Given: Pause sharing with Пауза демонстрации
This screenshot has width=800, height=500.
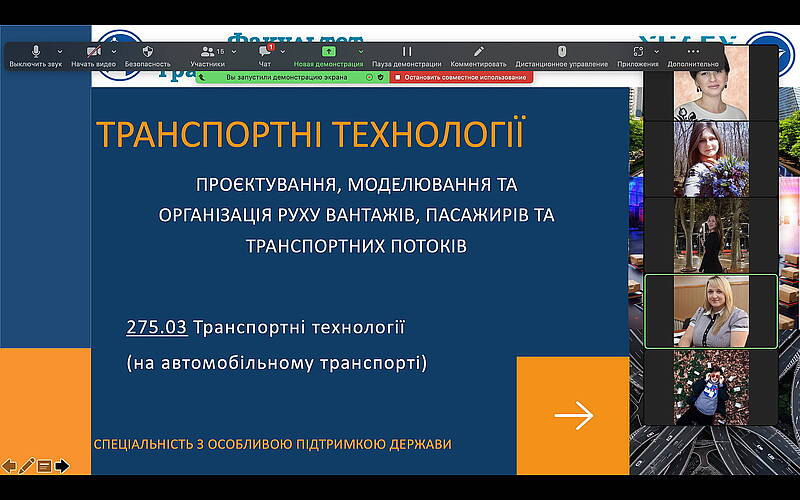Looking at the screenshot, I should click(x=407, y=56).
